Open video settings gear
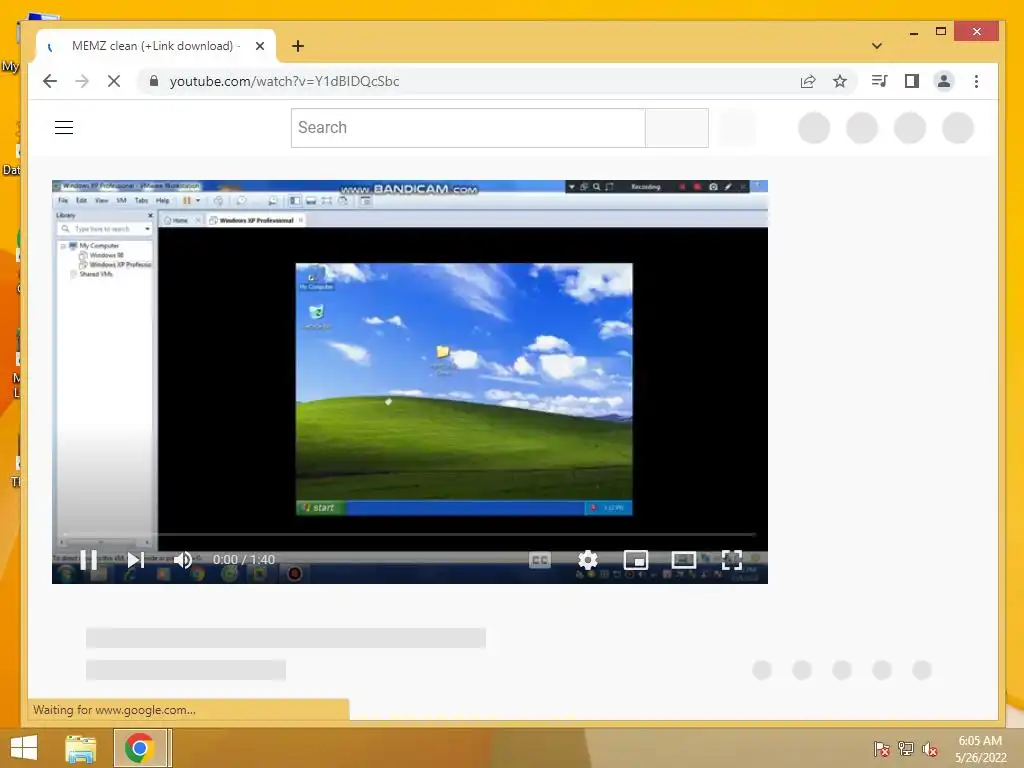1024x768 pixels. (588, 560)
